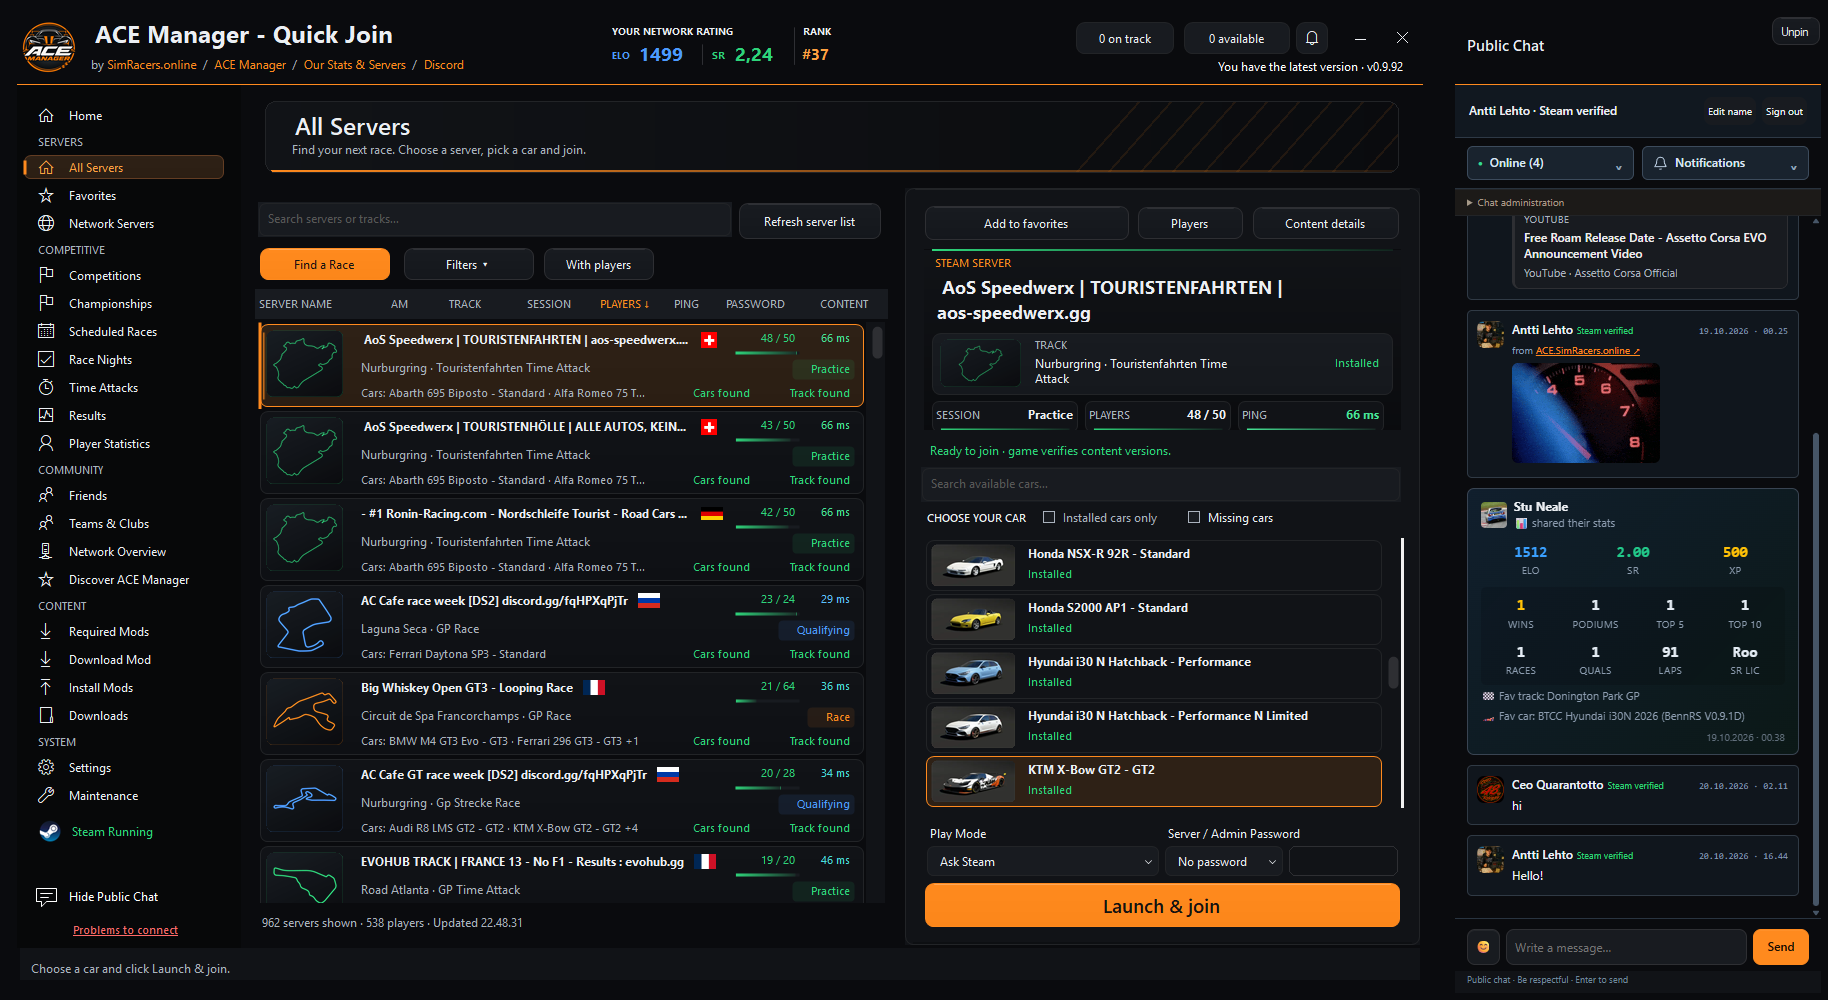This screenshot has height=1000, width=1828.
Task: Open Player Statistics person icon
Action: (x=46, y=443)
